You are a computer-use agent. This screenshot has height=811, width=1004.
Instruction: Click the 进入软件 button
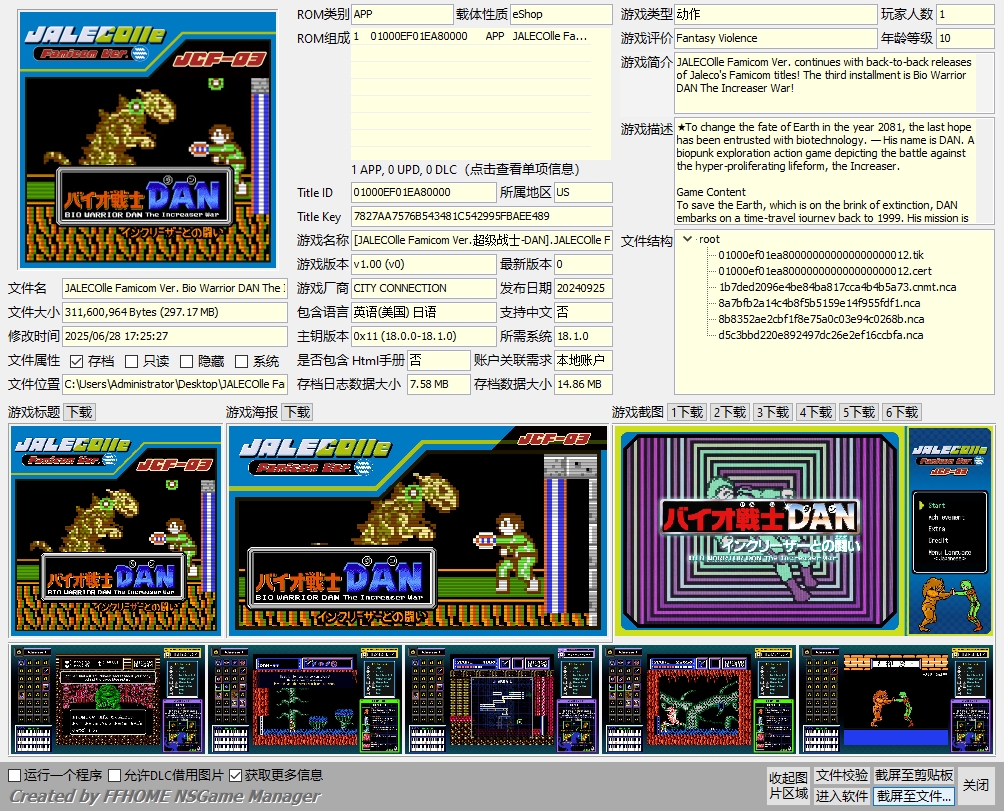(x=841, y=796)
